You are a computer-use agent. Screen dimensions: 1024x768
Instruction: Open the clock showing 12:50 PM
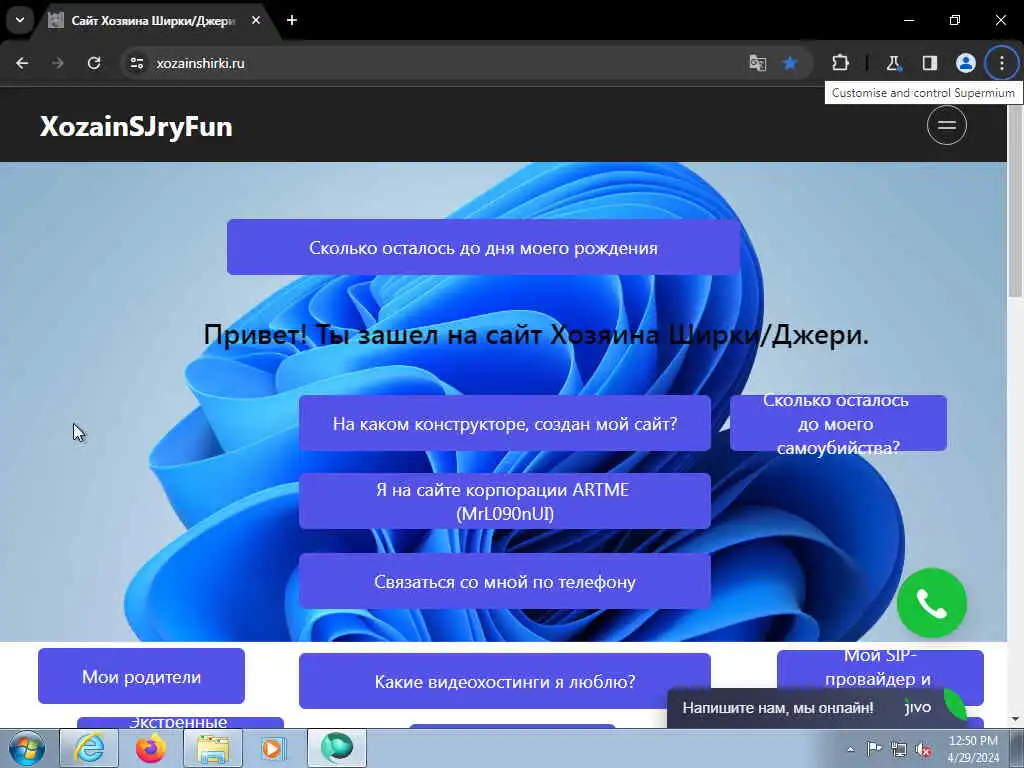(973, 749)
